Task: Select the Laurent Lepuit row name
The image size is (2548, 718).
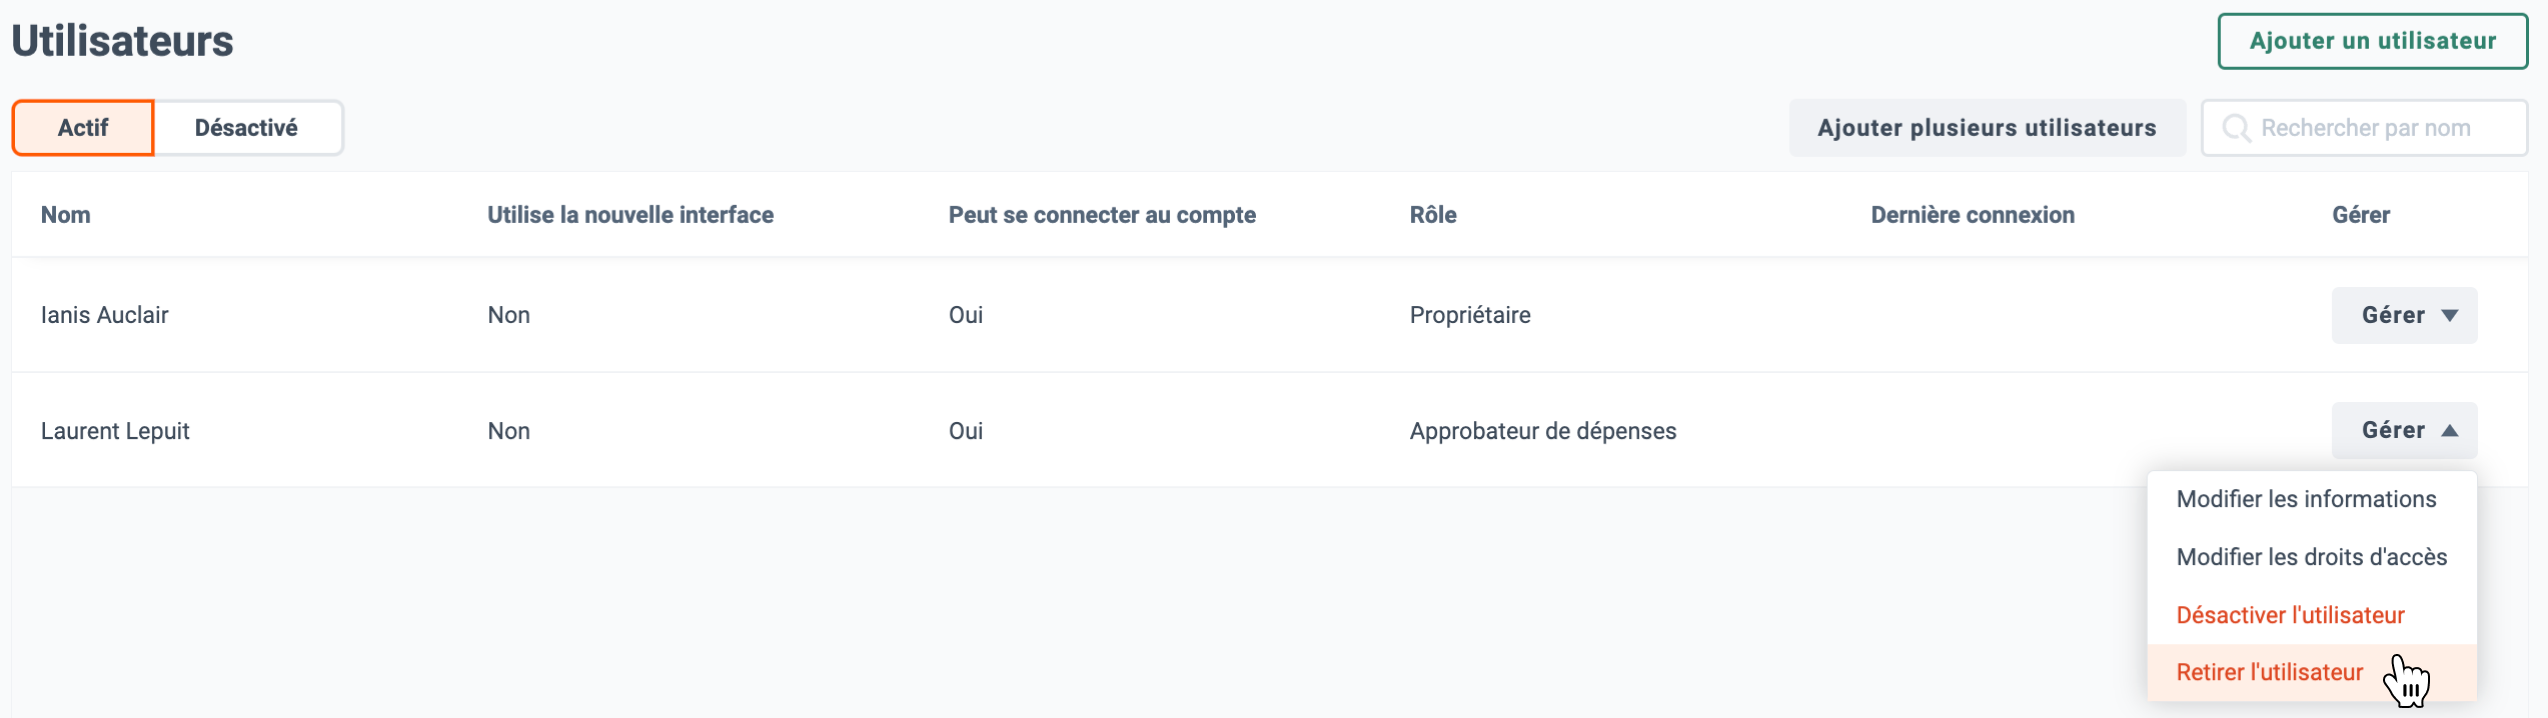Action: point(115,431)
